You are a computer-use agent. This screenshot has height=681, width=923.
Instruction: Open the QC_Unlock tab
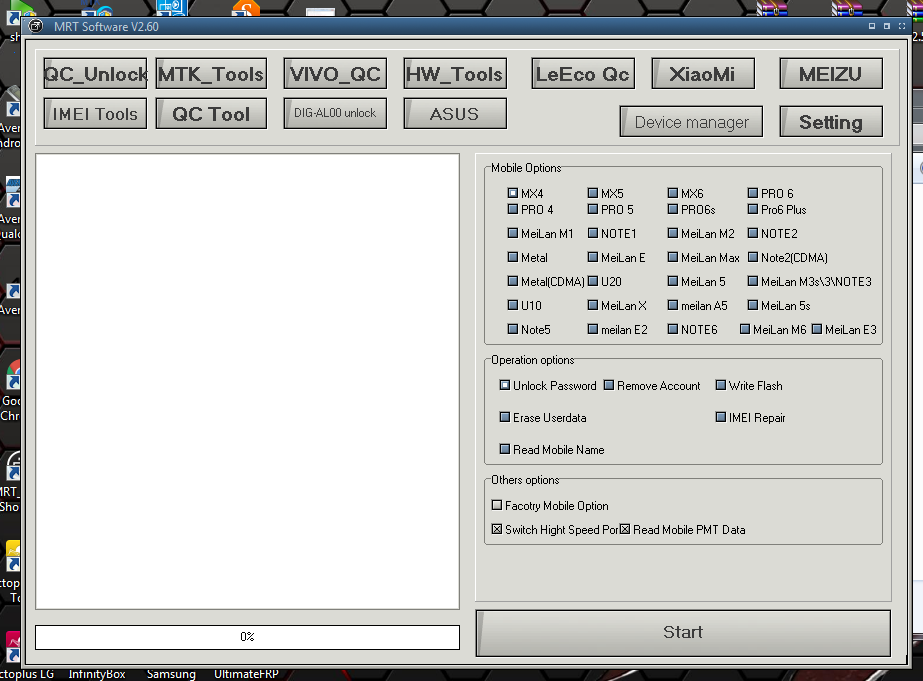tap(95, 74)
